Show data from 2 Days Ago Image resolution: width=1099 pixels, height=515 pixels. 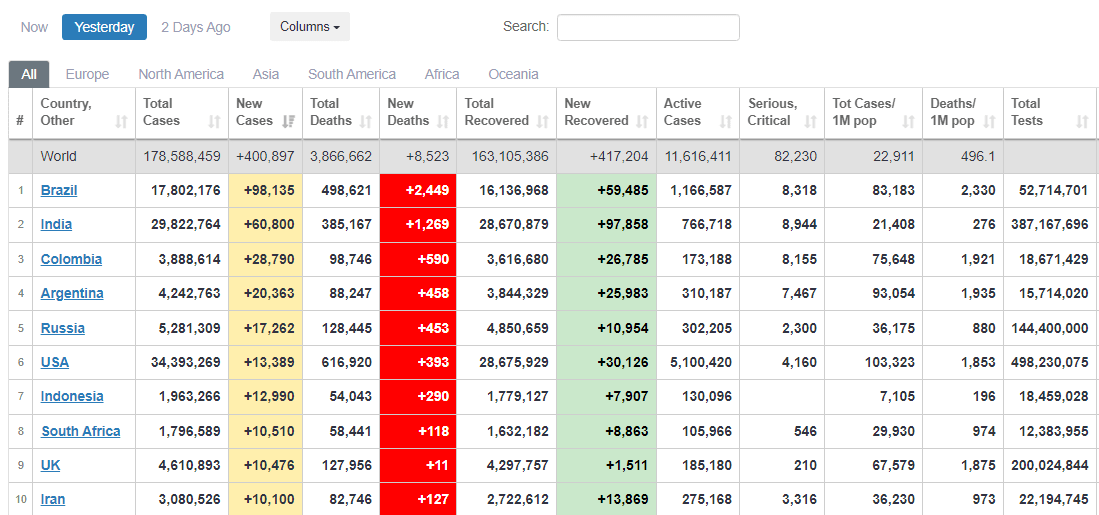click(196, 27)
